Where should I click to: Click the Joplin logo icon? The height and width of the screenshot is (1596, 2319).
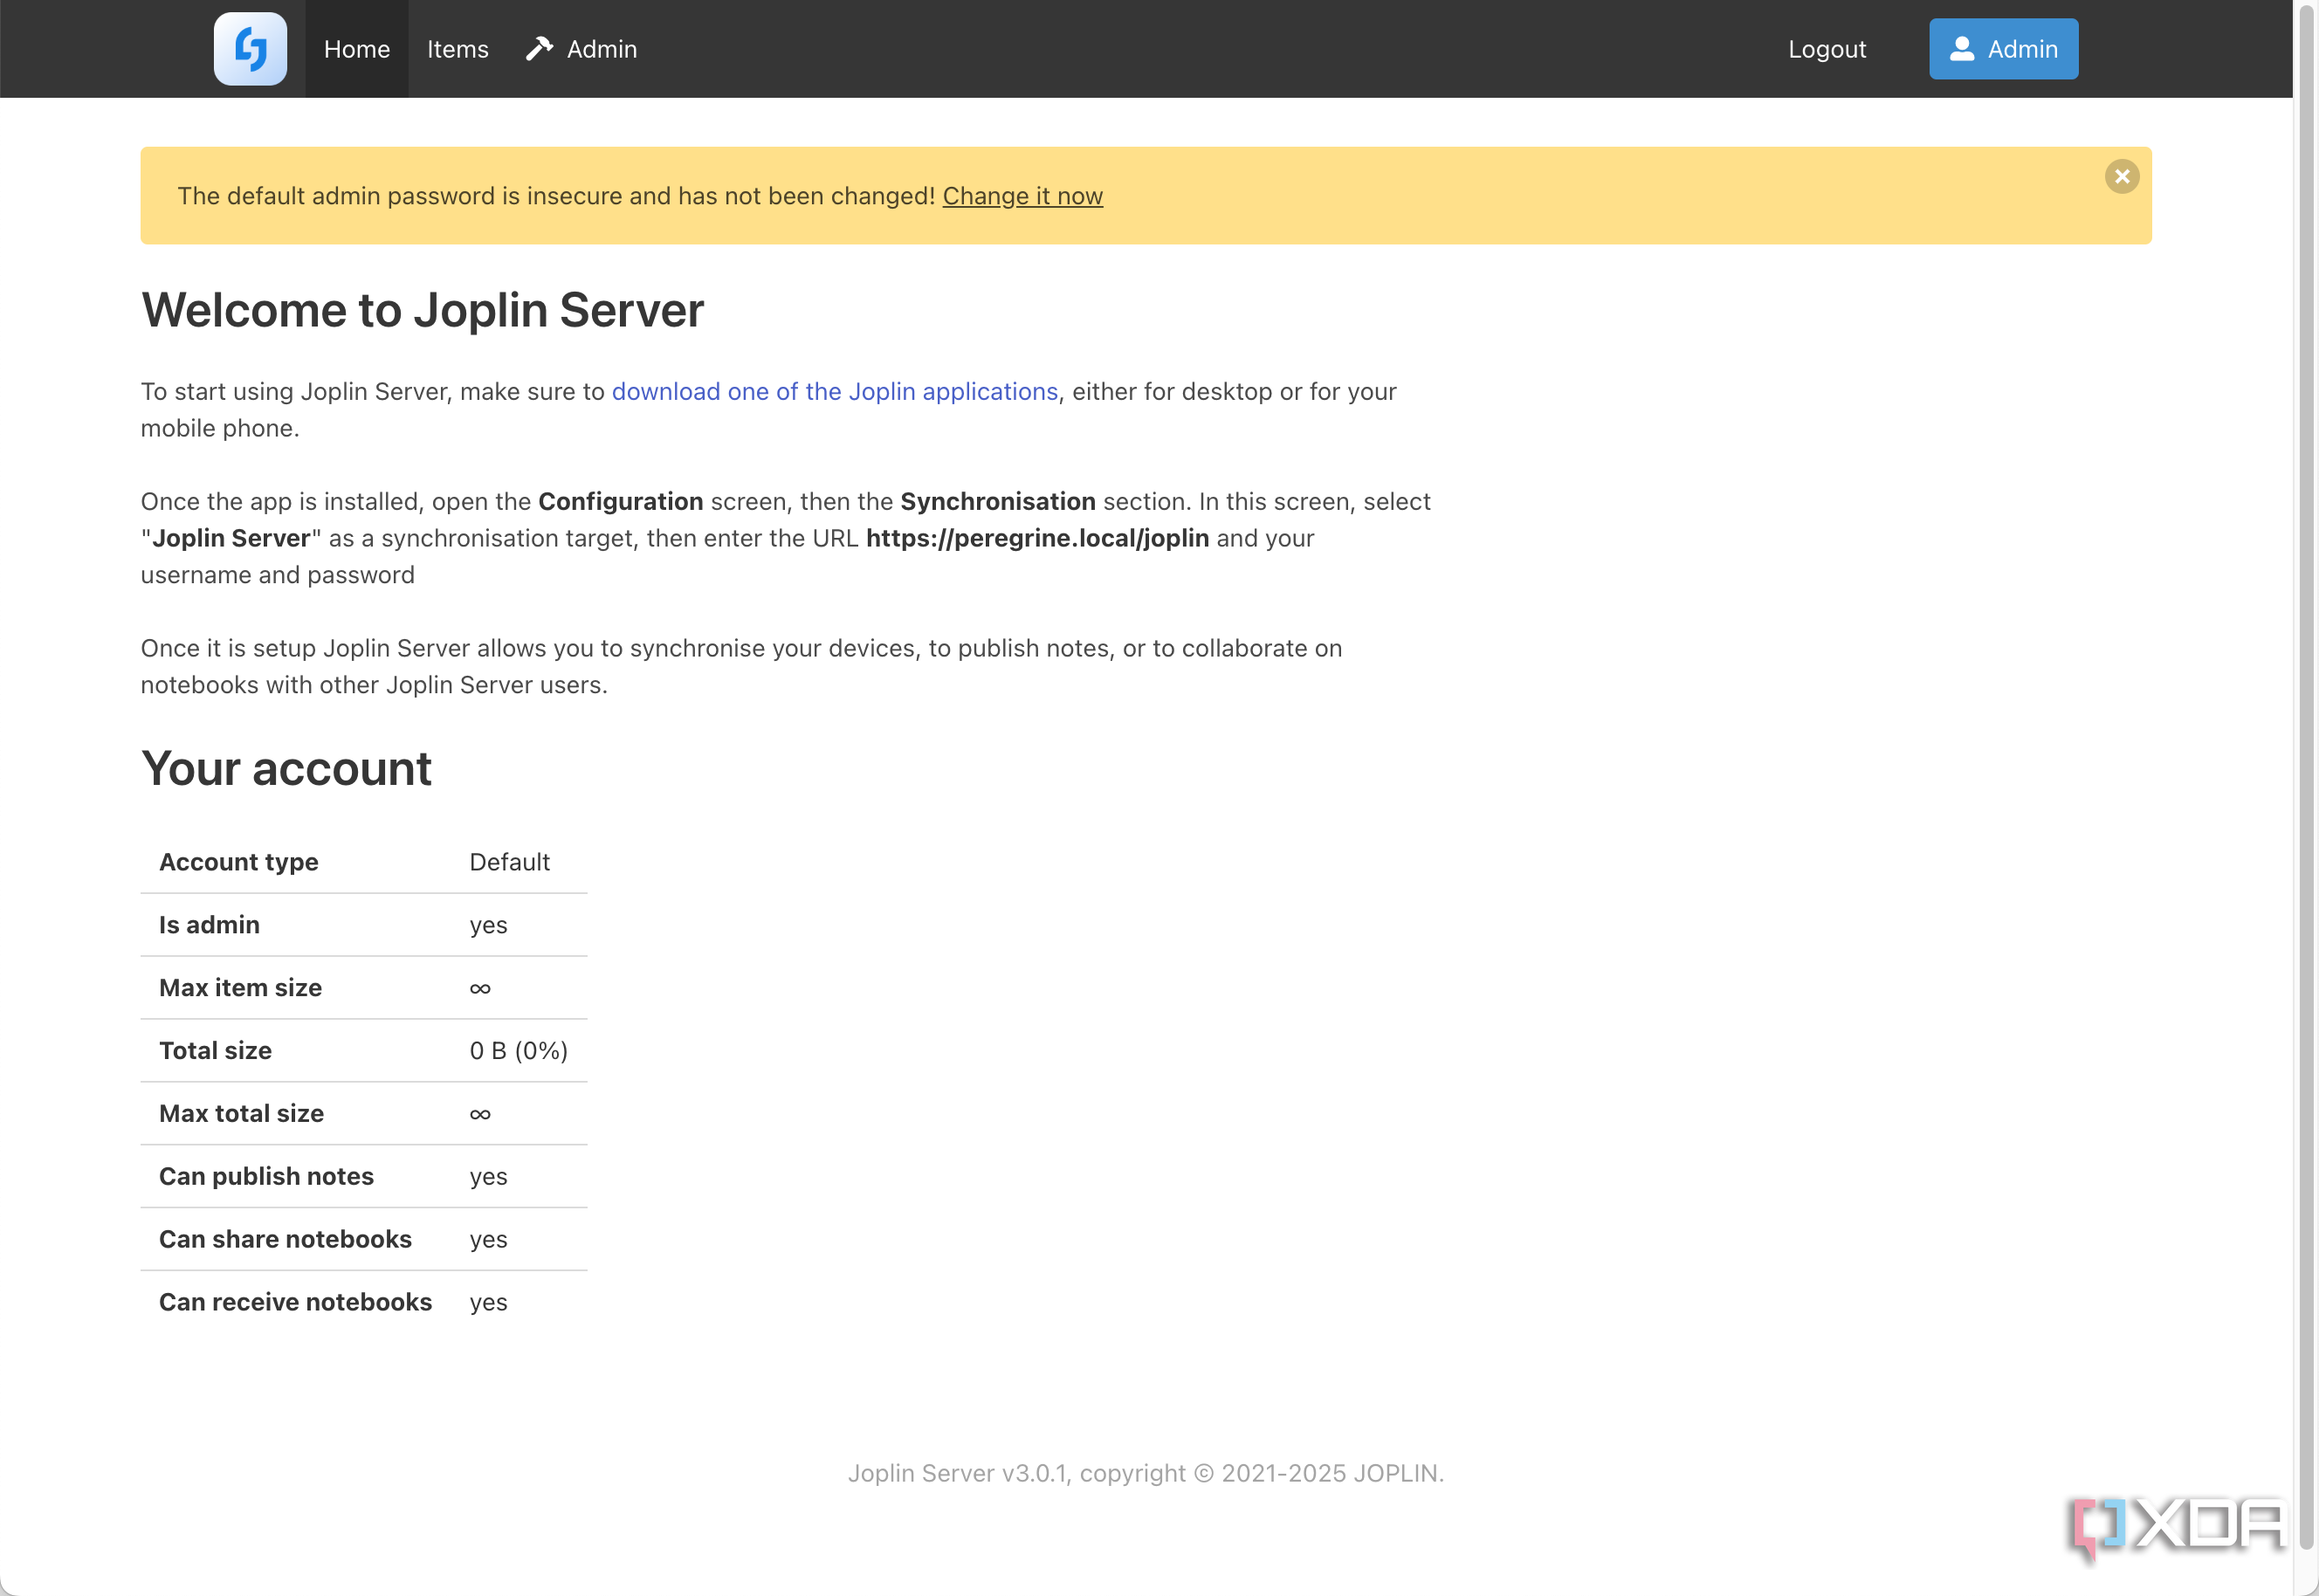pyautogui.click(x=250, y=49)
